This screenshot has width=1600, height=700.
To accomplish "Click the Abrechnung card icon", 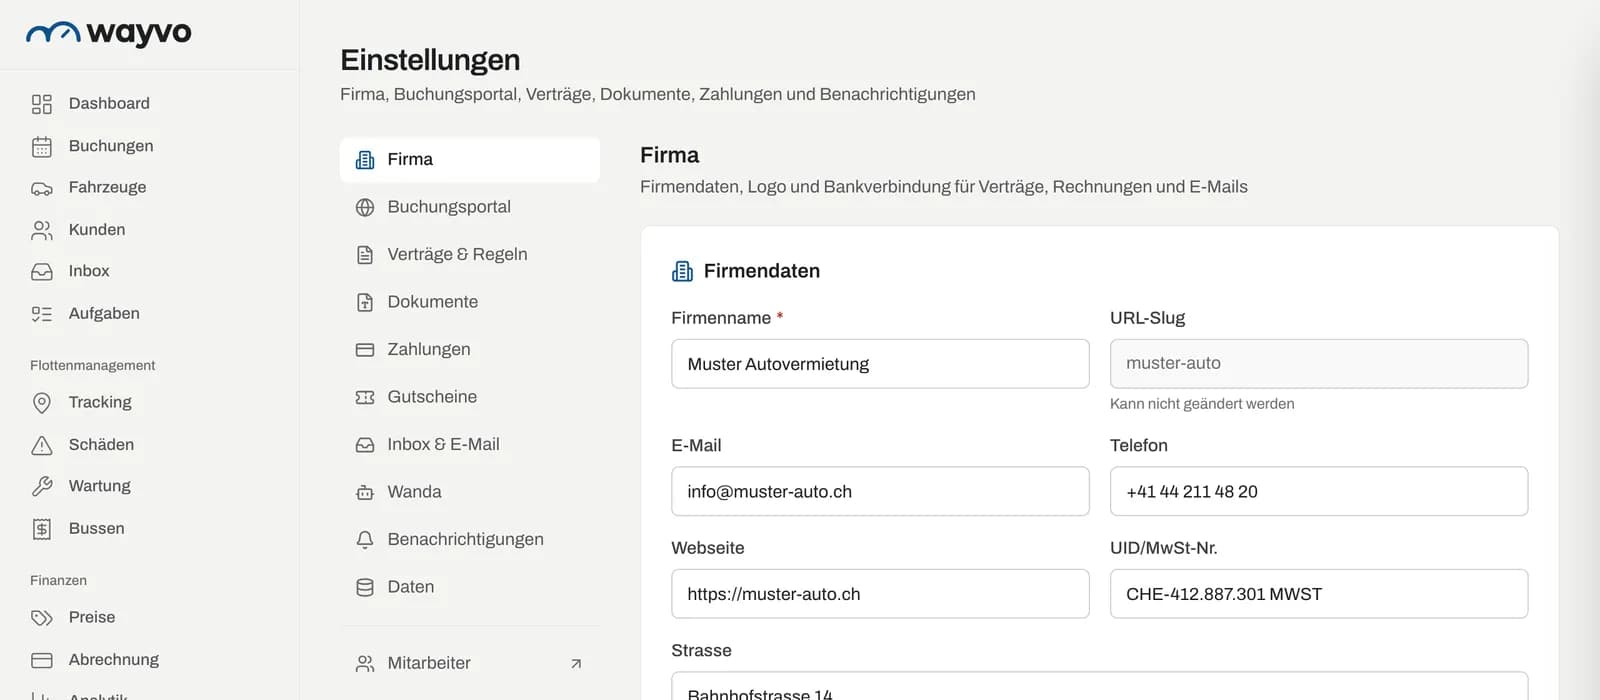I will click(x=42, y=660).
